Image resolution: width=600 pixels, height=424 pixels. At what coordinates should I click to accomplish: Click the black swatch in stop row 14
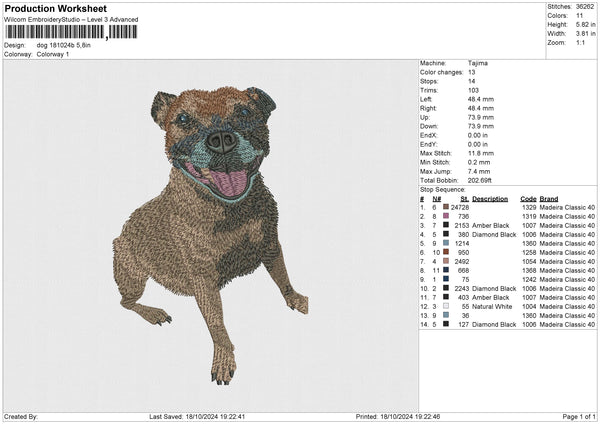pos(446,324)
